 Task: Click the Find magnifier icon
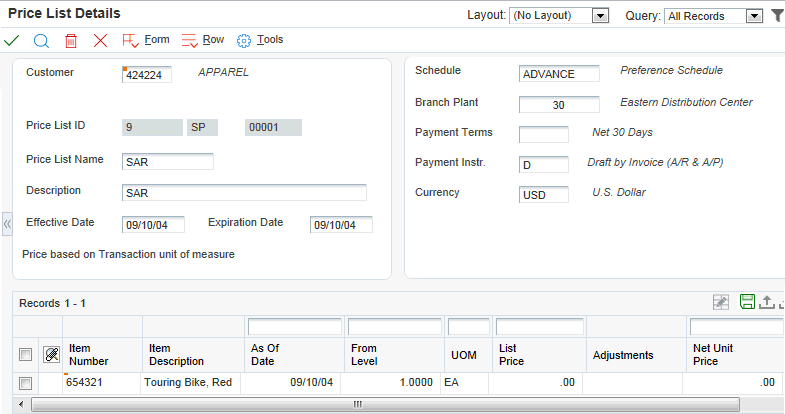pyautogui.click(x=41, y=41)
